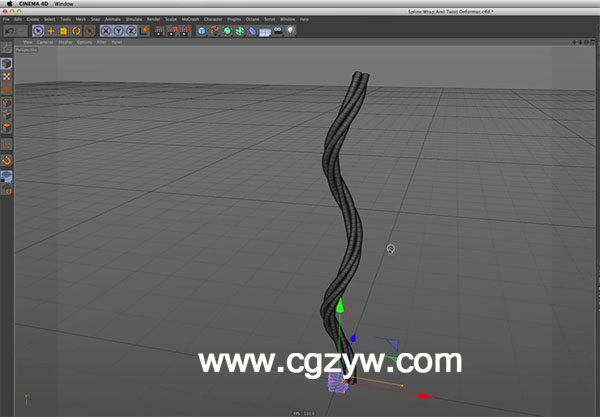The image size is (600, 417).
Task: Click the planar workplane icon
Action: point(7,189)
